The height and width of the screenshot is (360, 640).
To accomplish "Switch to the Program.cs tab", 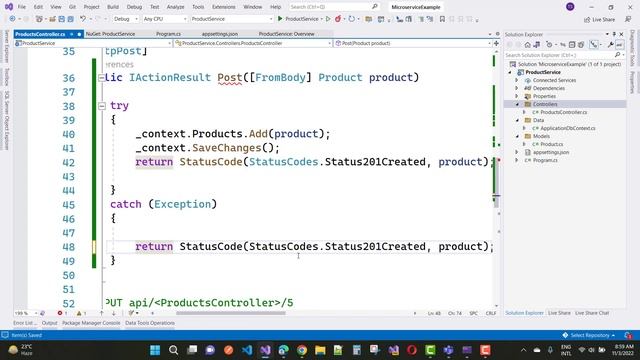I will [x=168, y=34].
